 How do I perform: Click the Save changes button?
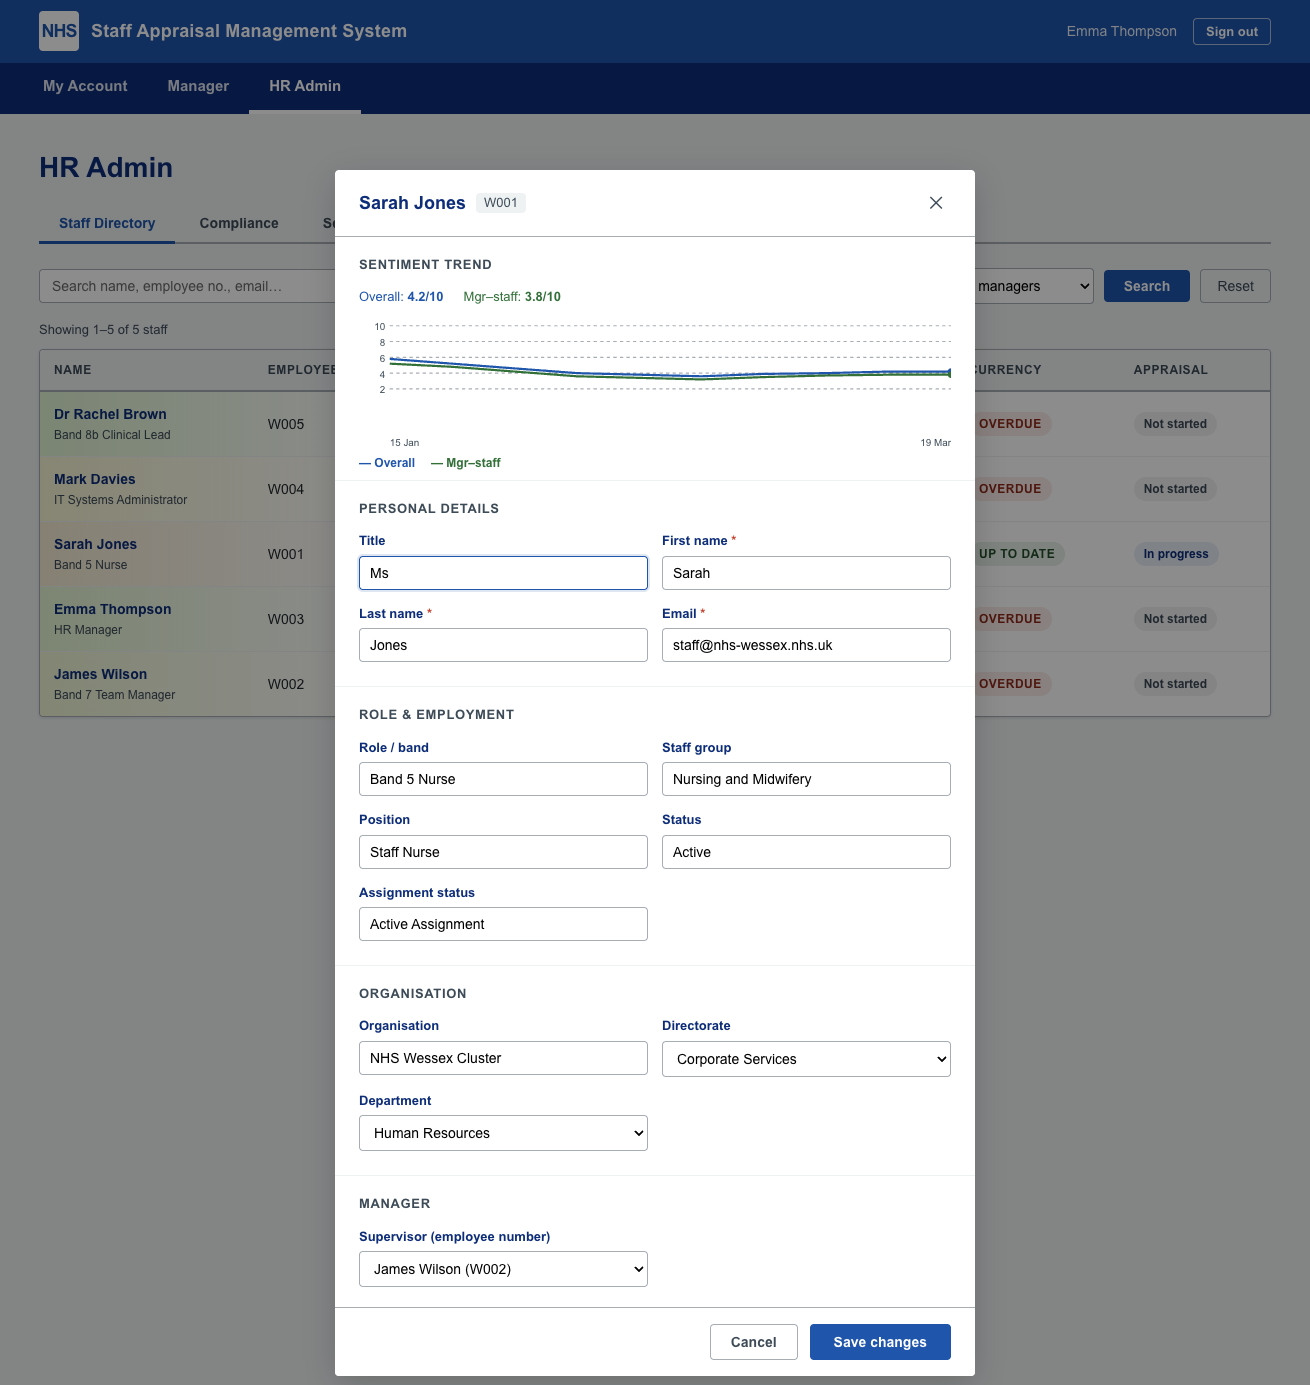(x=880, y=1342)
